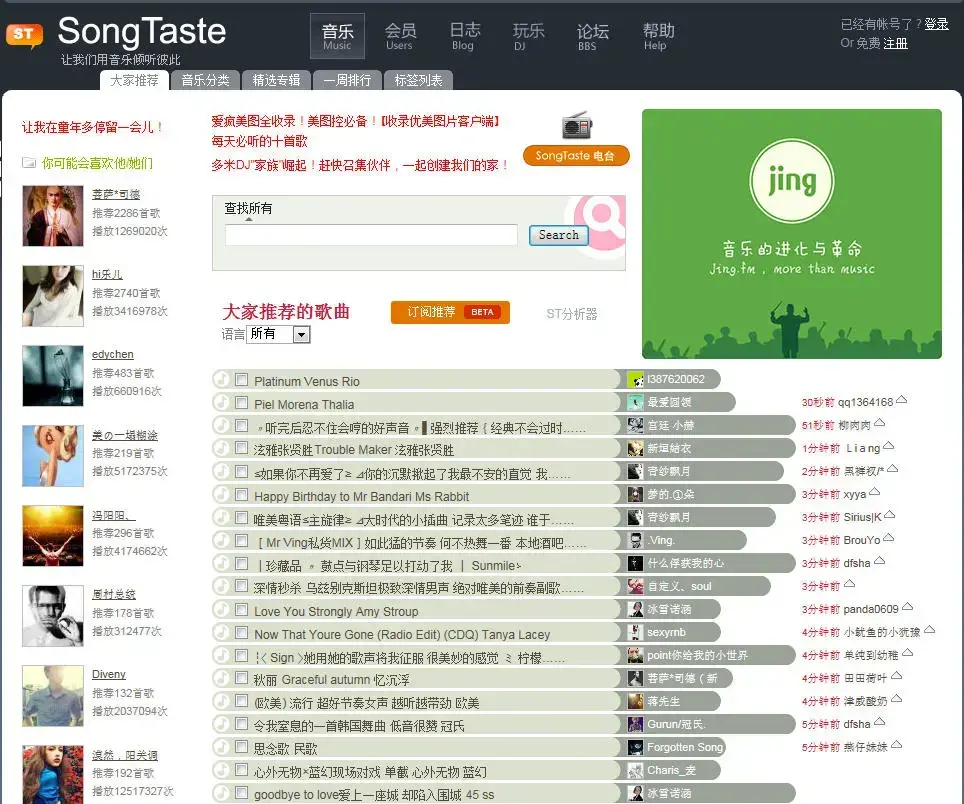Open the 会员 Users menu
The image size is (964, 804).
[x=400, y=36]
